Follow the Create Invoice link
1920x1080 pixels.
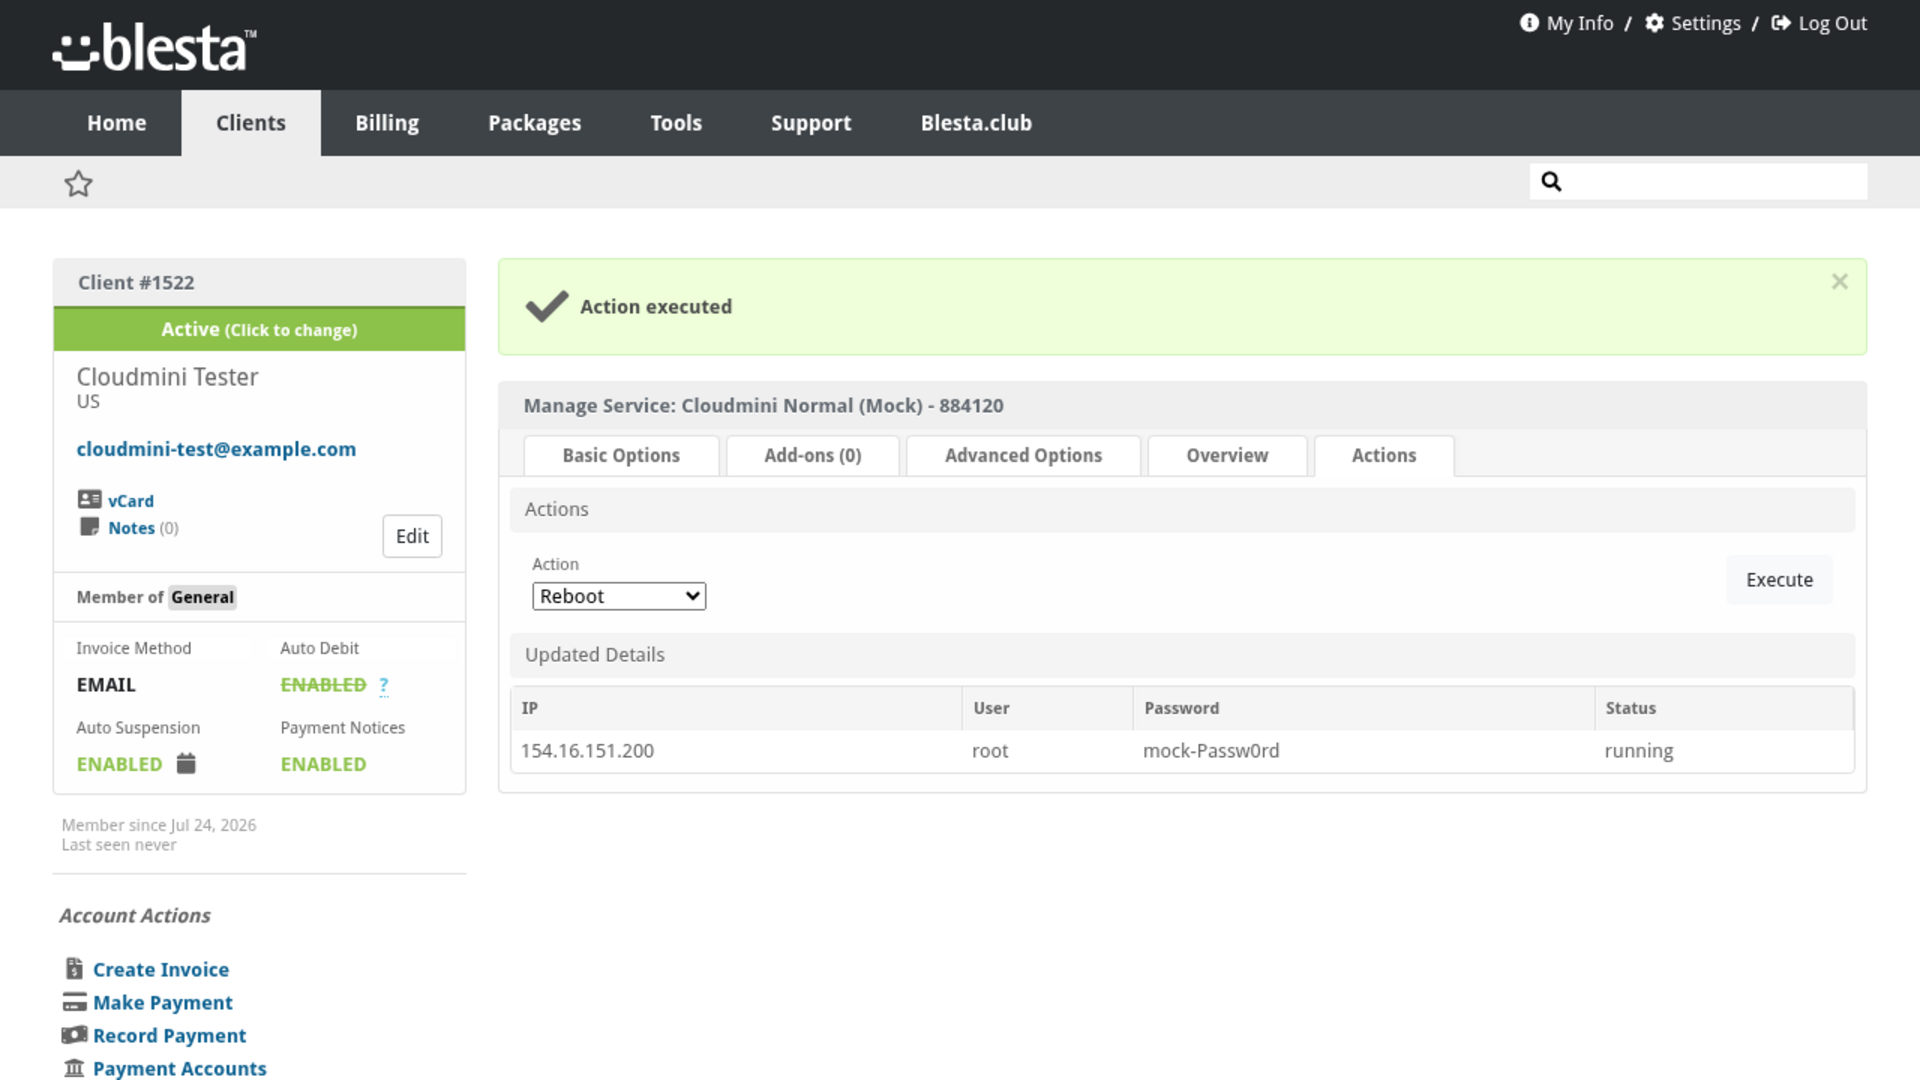coord(161,969)
